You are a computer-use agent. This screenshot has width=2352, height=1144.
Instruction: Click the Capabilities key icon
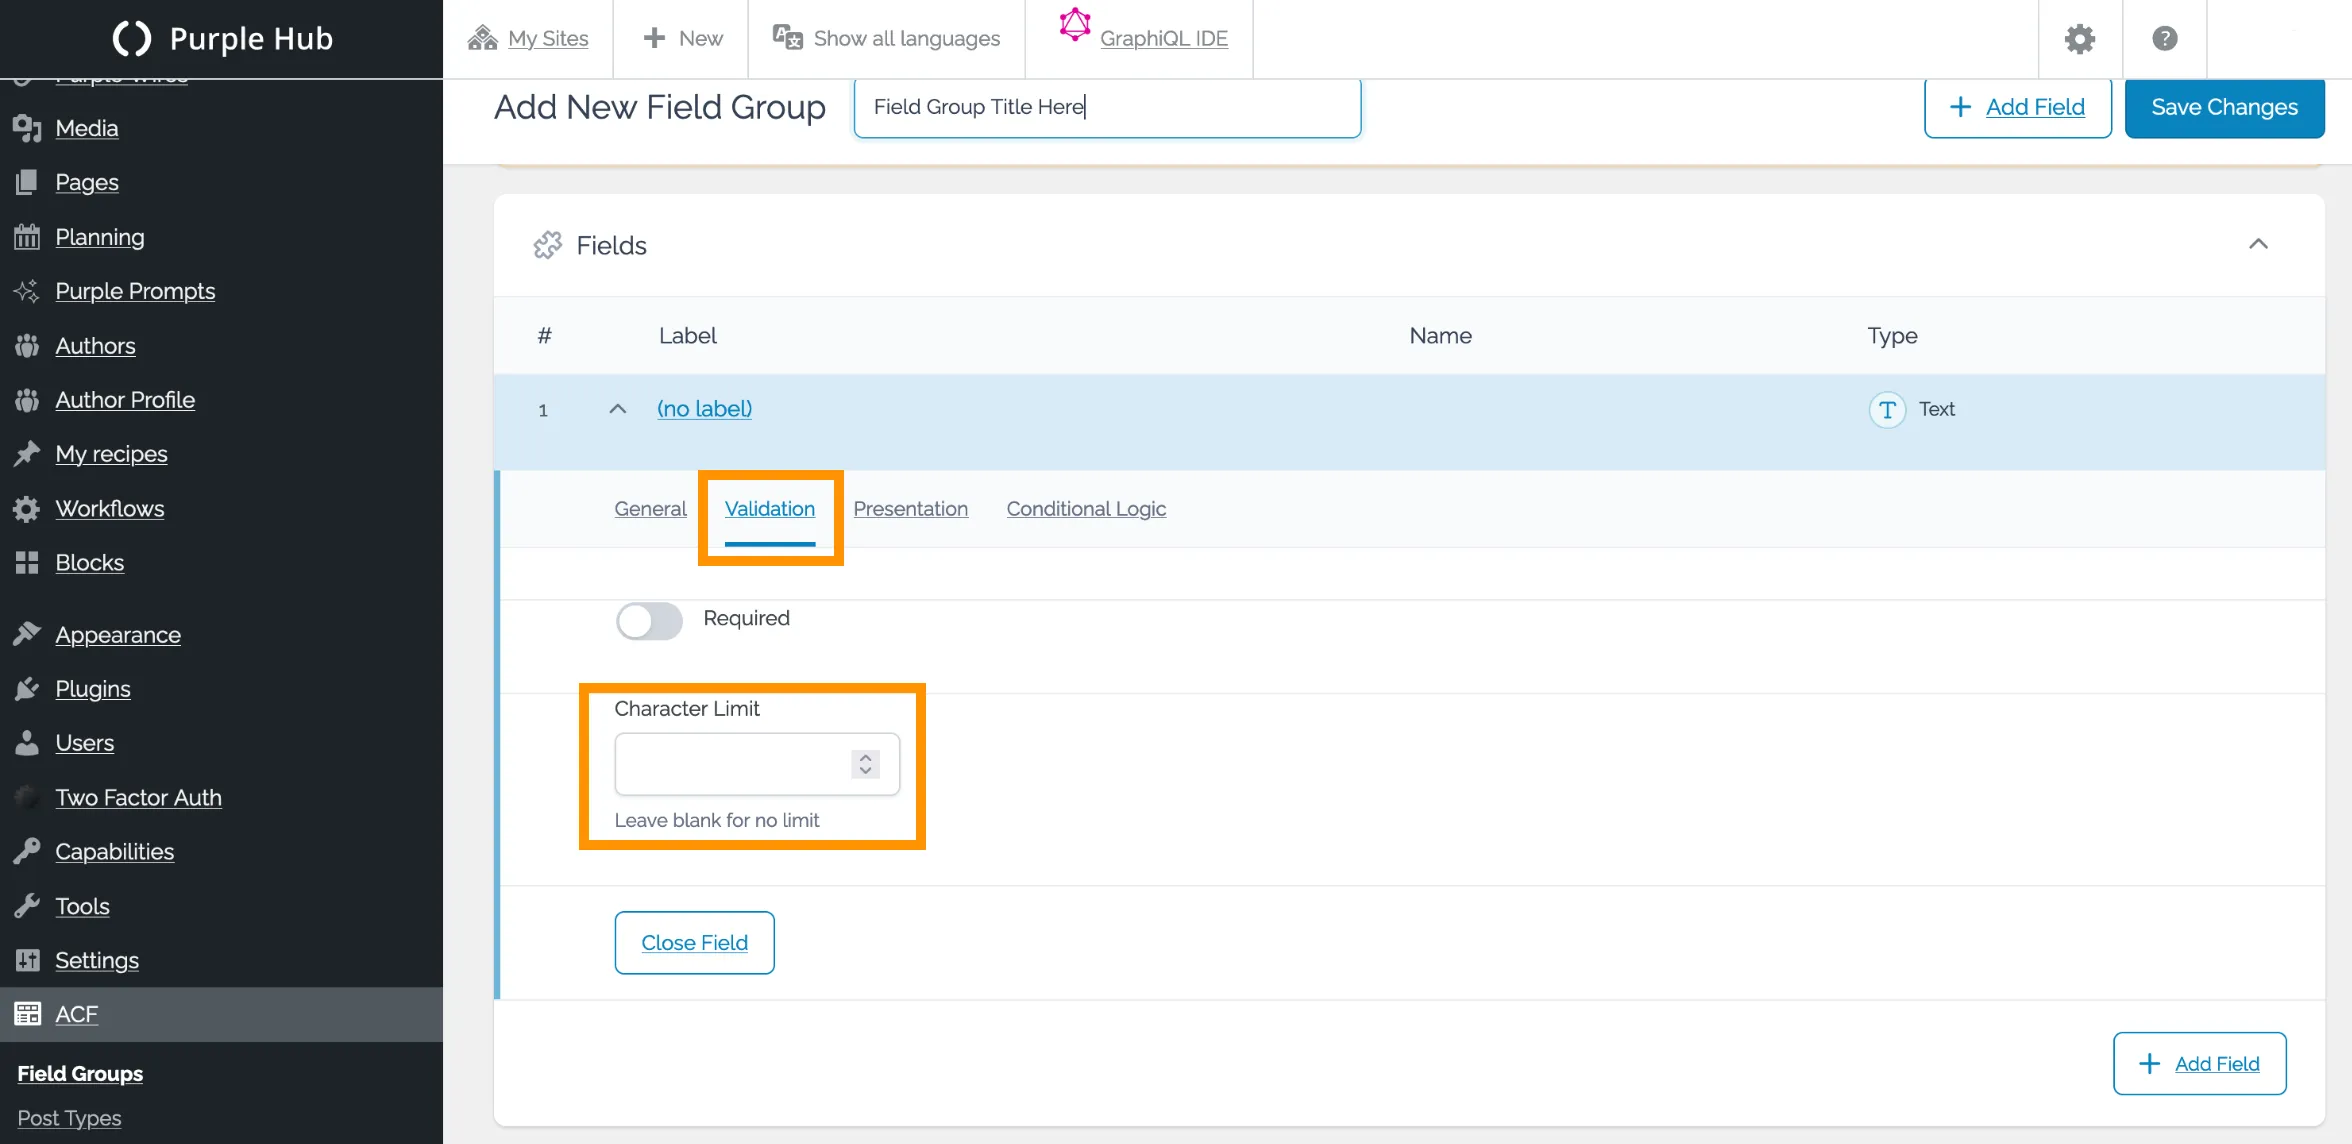tap(27, 851)
